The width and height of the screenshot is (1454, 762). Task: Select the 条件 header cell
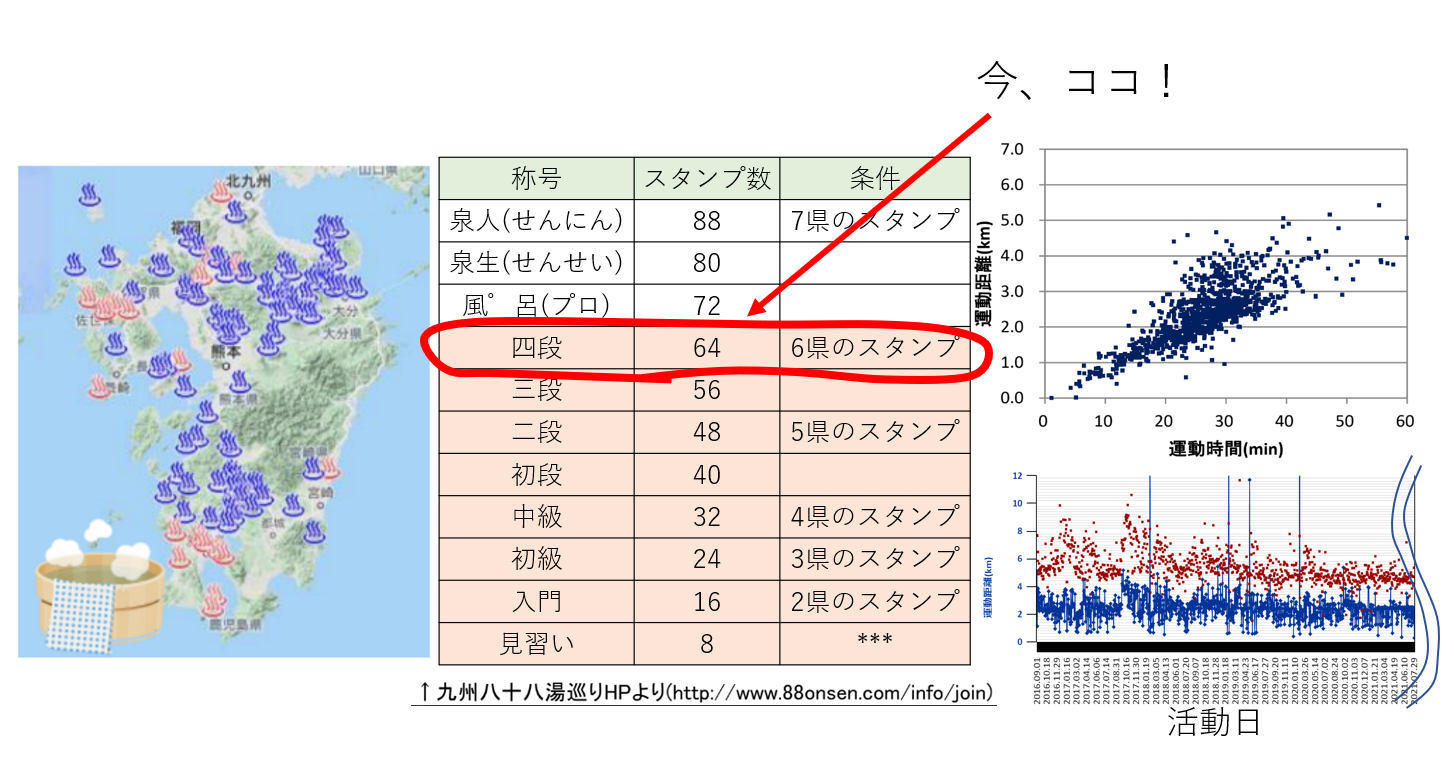tap(875, 178)
